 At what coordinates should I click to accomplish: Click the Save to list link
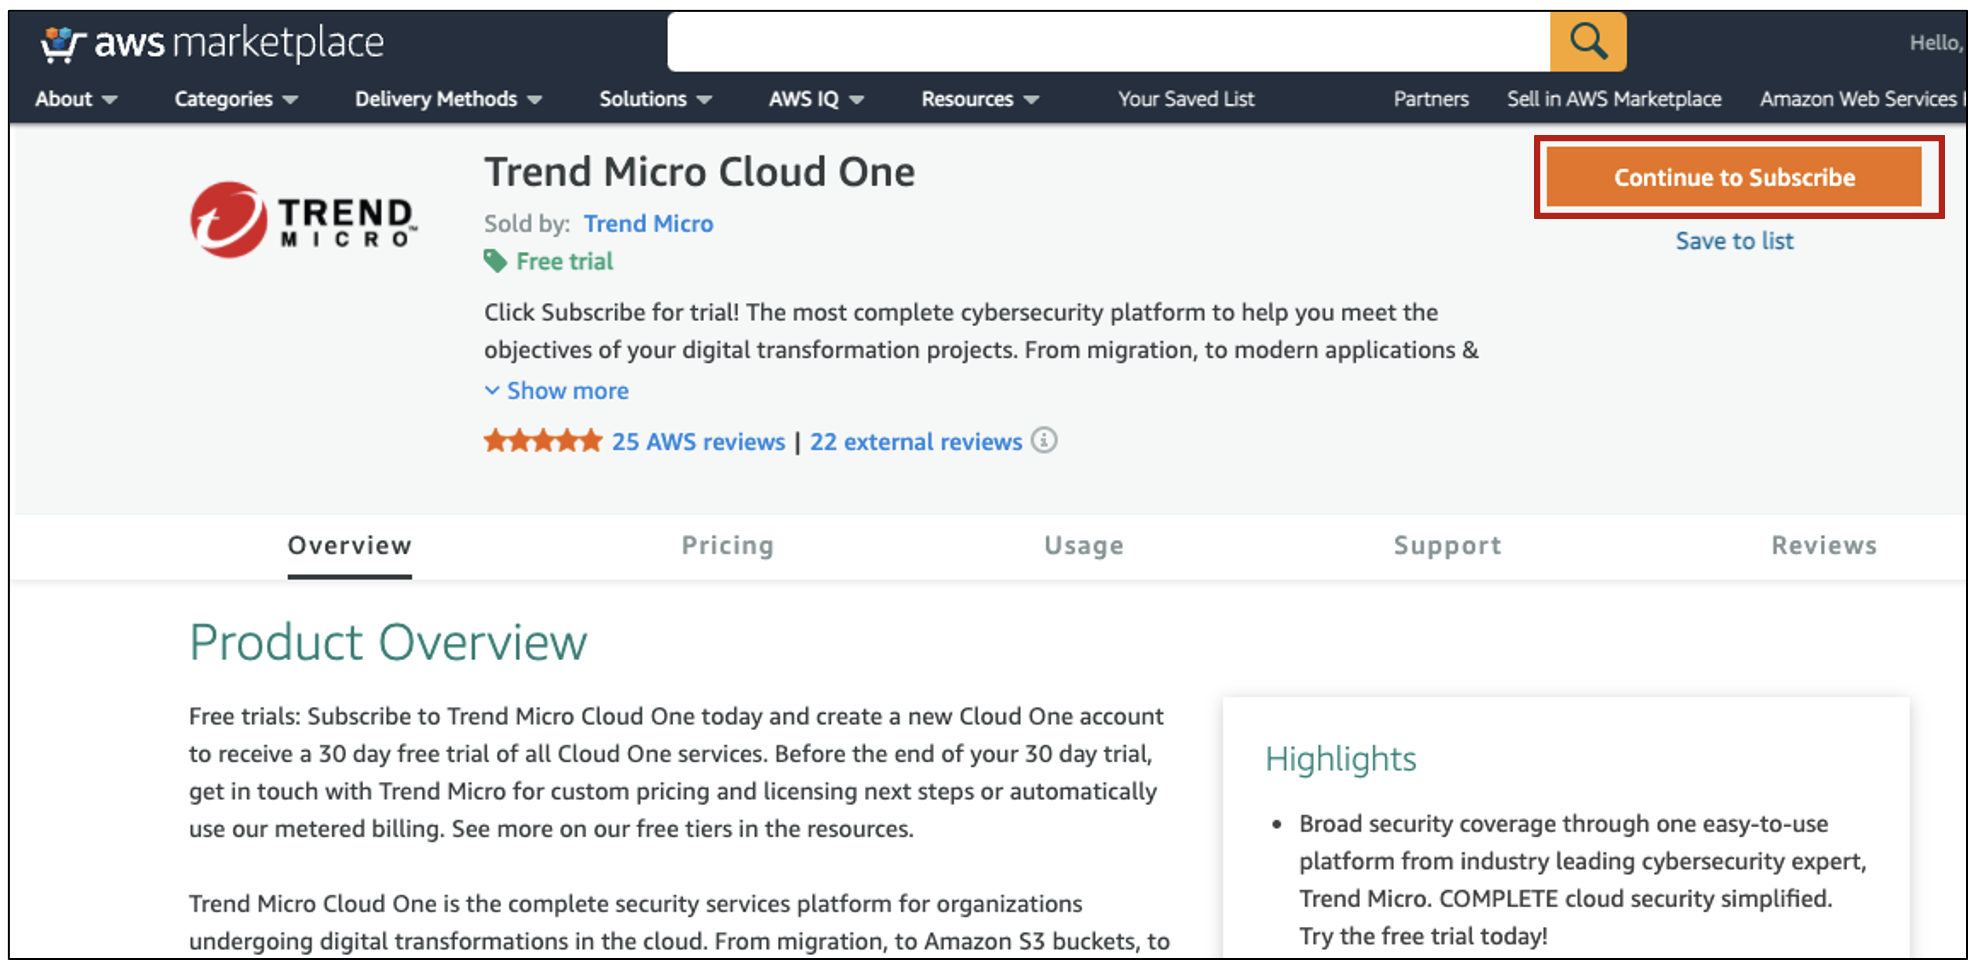pos(1734,241)
